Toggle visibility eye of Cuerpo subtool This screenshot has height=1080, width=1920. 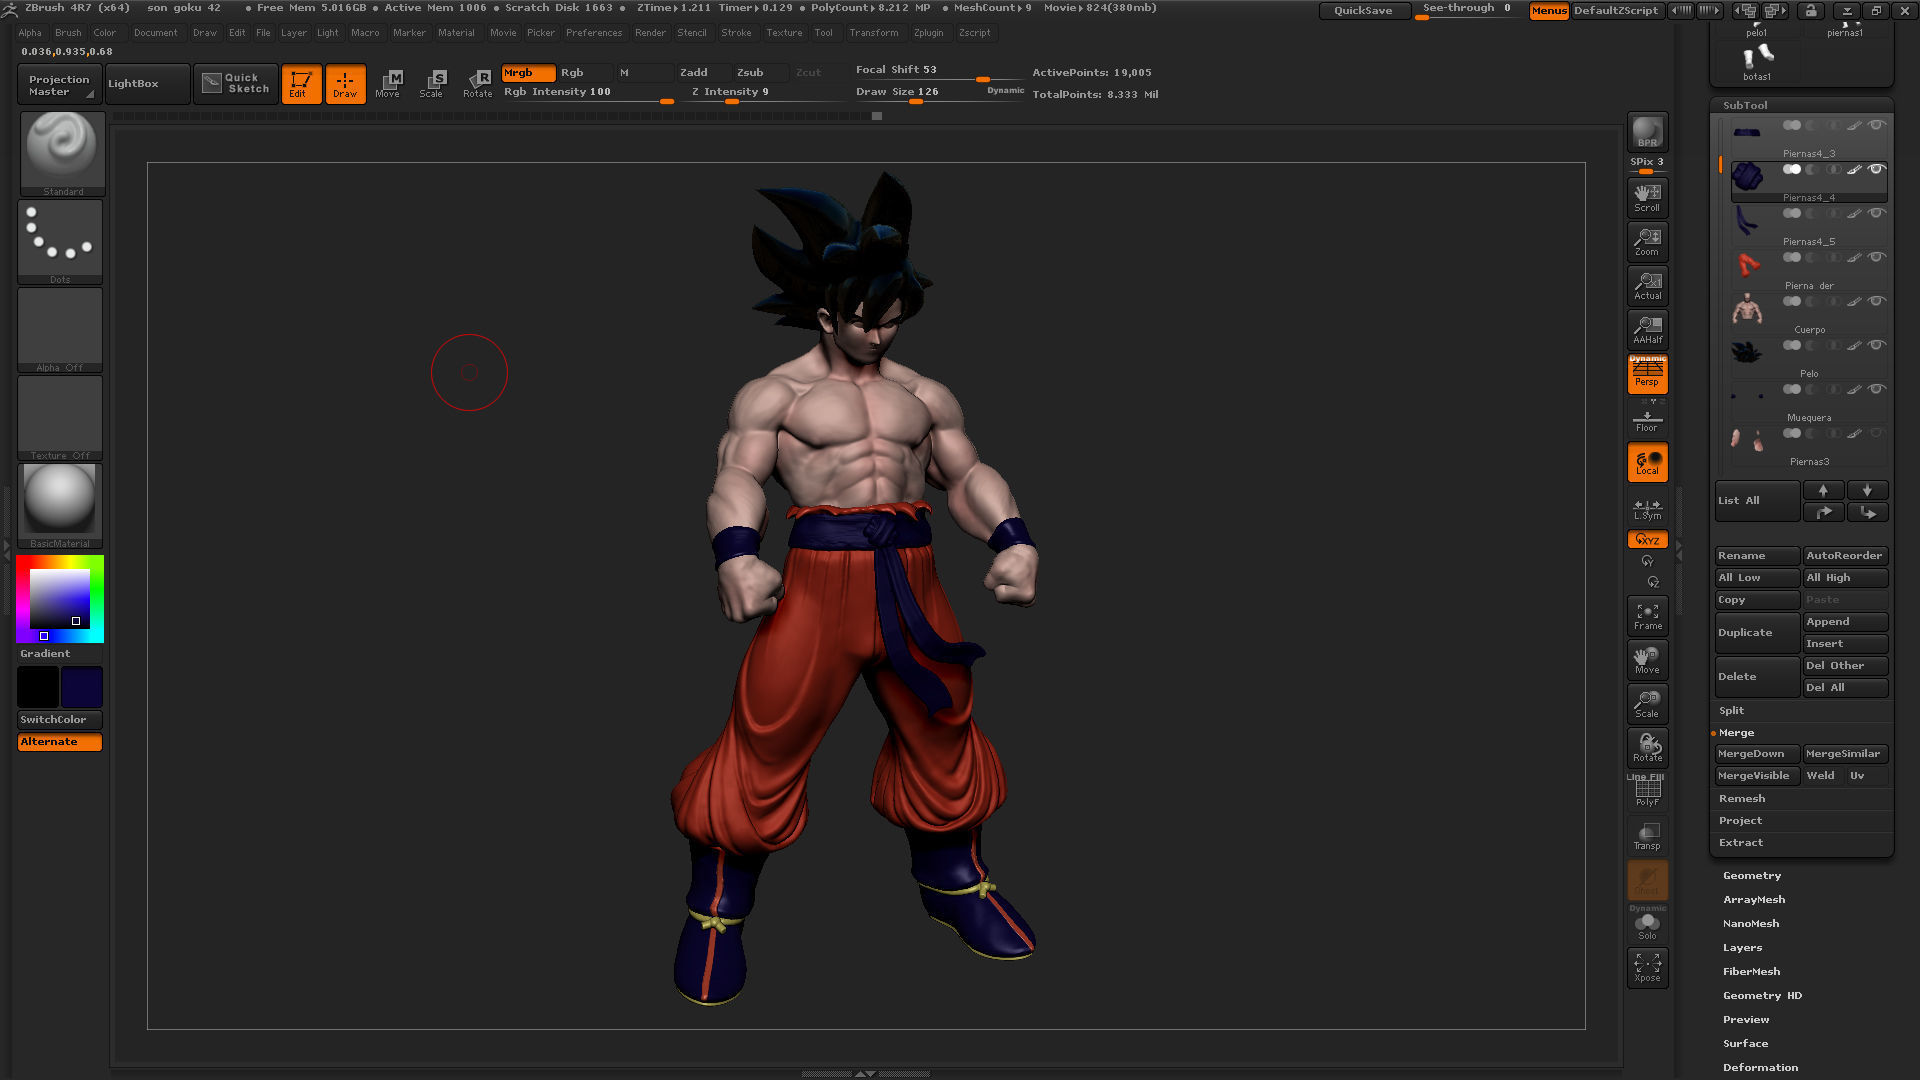(x=1877, y=301)
